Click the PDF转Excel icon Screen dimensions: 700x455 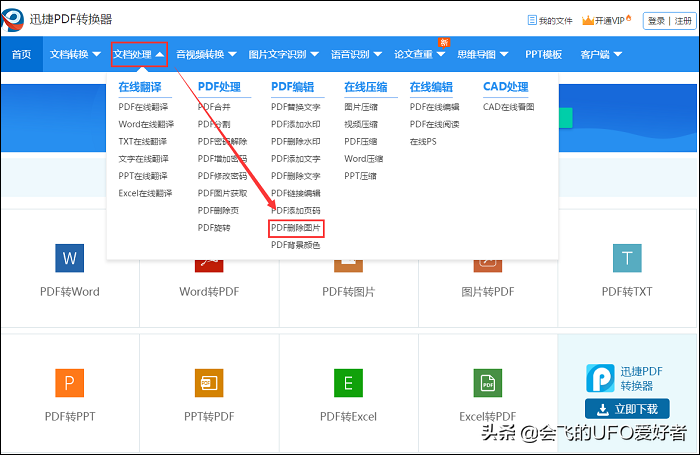pyautogui.click(x=348, y=383)
